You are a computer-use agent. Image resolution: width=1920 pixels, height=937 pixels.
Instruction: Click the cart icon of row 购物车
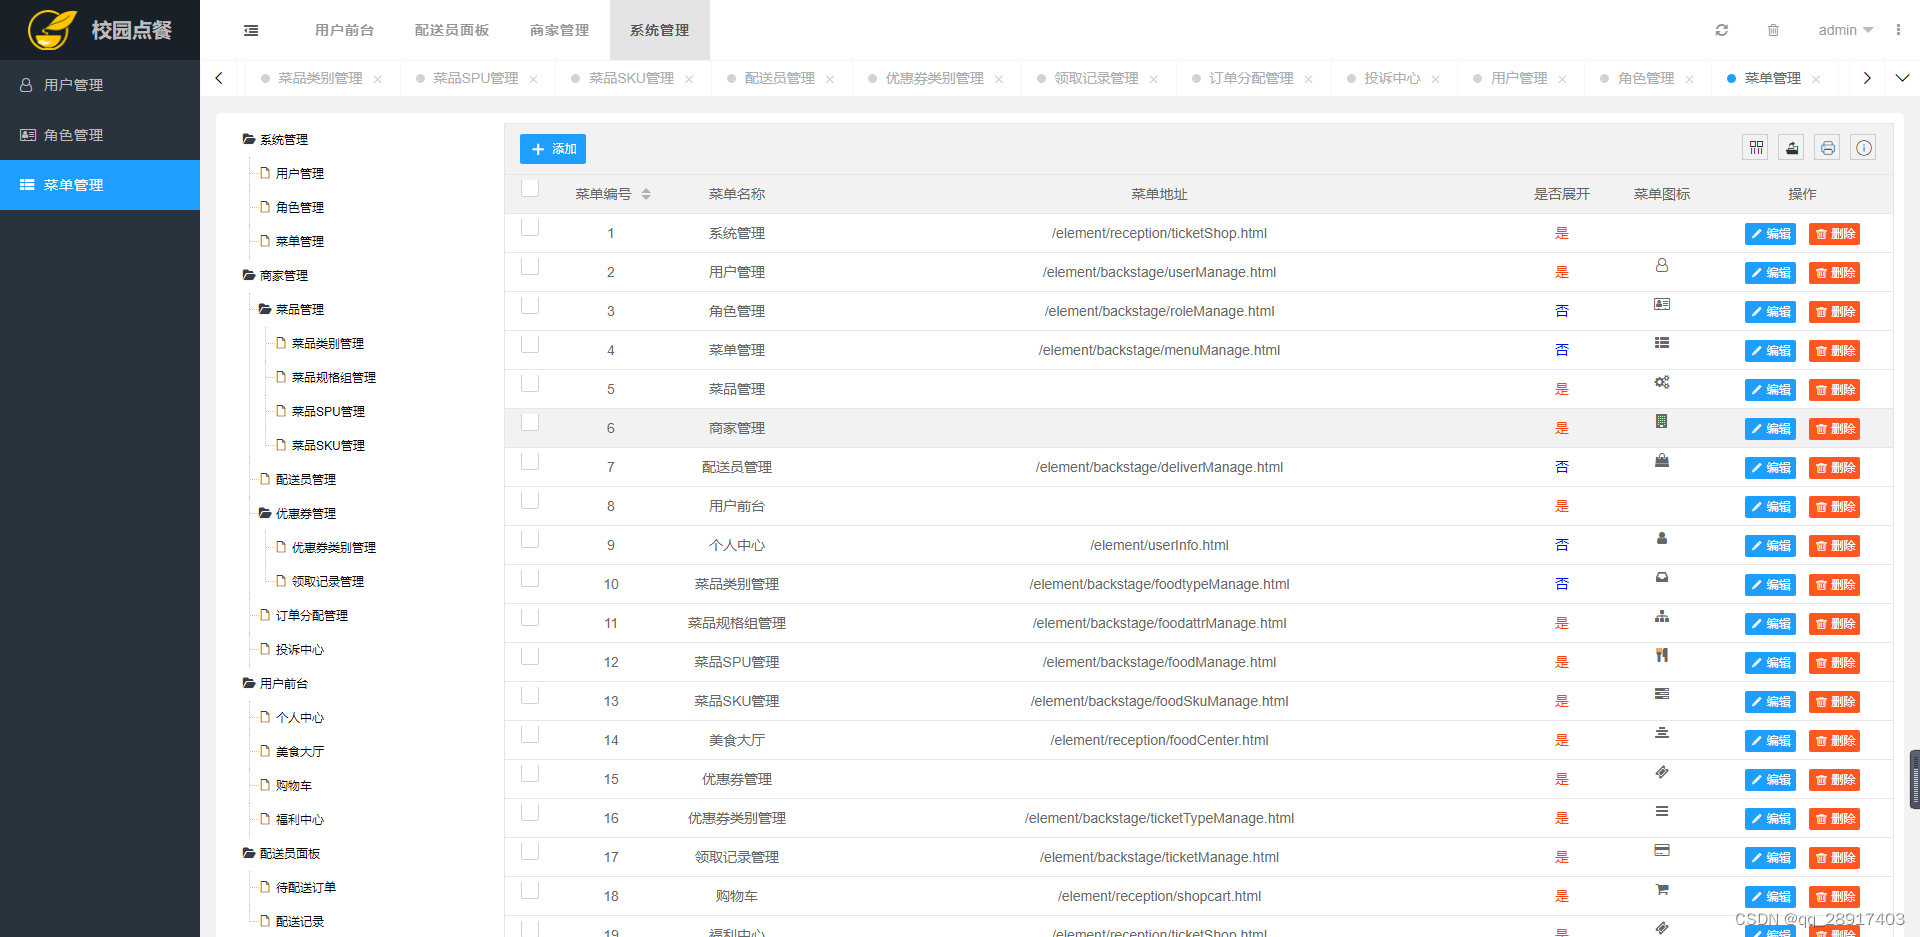tap(1662, 889)
